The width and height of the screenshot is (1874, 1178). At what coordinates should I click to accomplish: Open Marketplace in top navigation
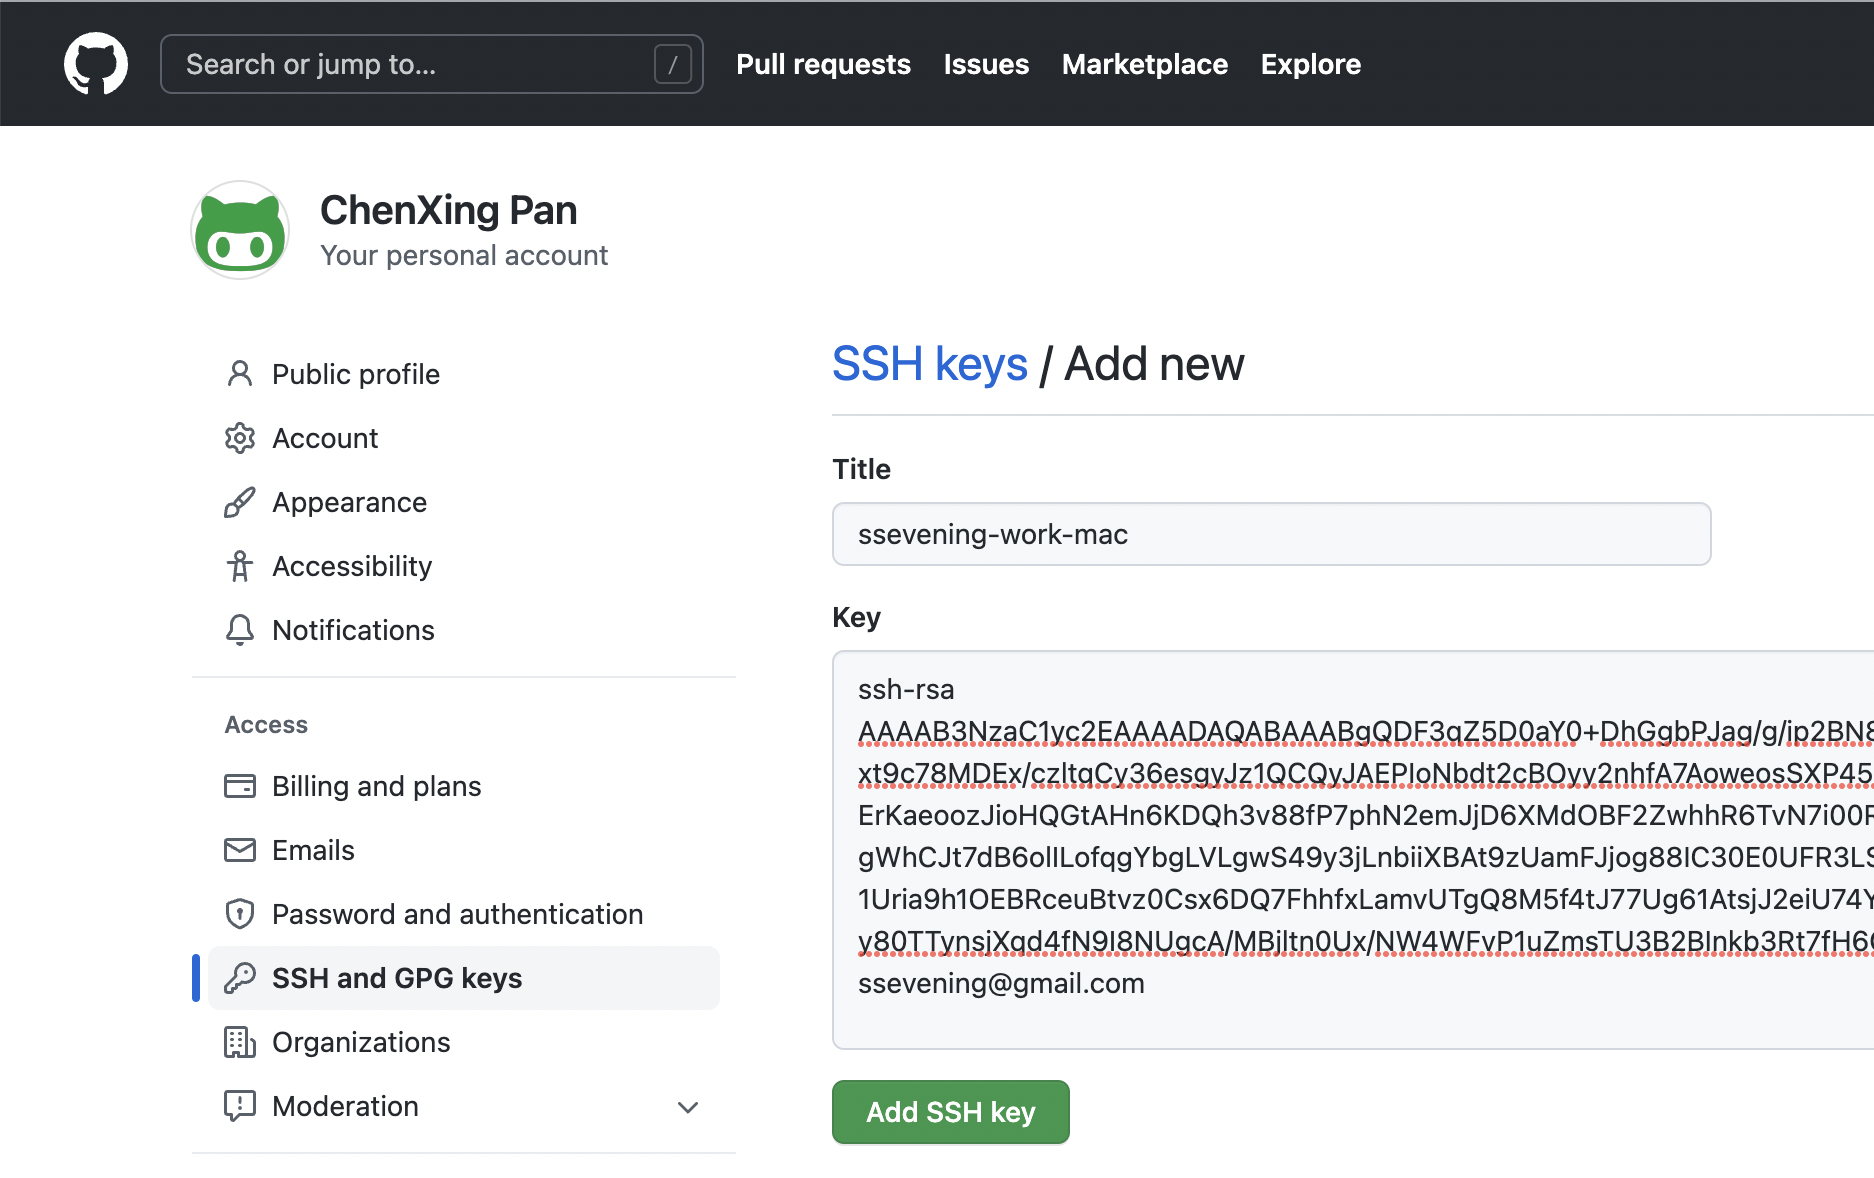(x=1145, y=64)
